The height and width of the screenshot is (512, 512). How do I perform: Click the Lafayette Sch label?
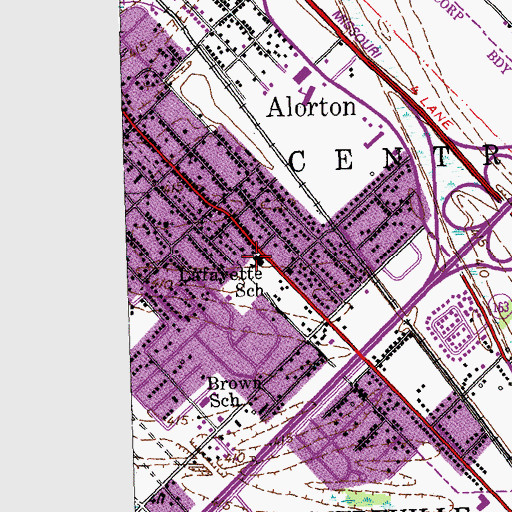coord(221,282)
